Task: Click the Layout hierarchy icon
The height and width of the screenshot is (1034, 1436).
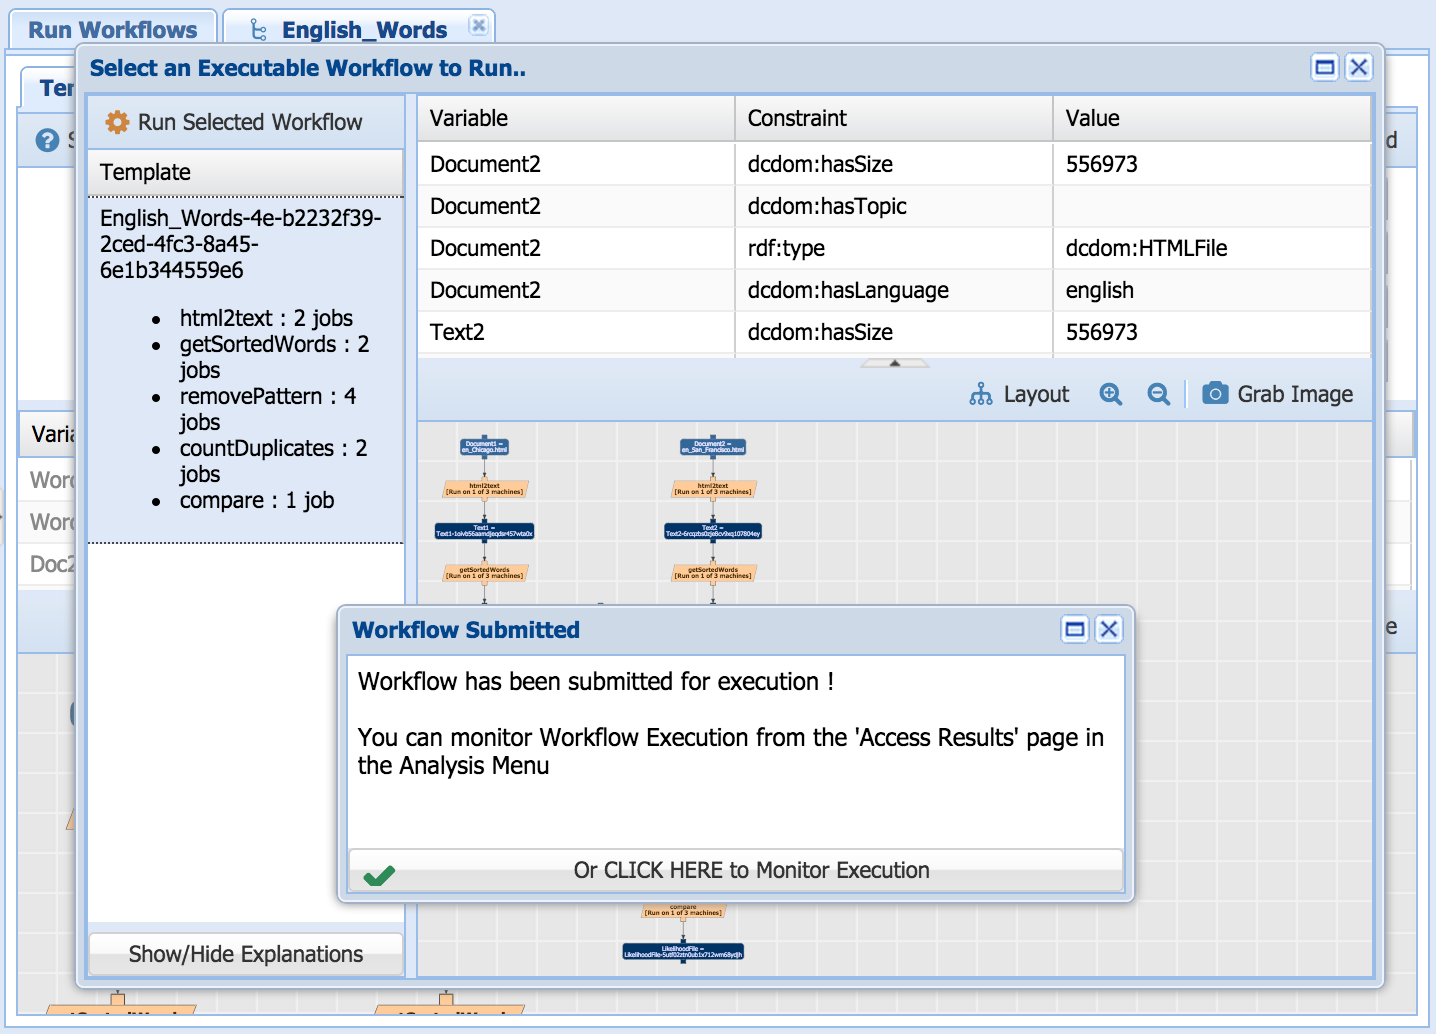Action: click(x=980, y=394)
